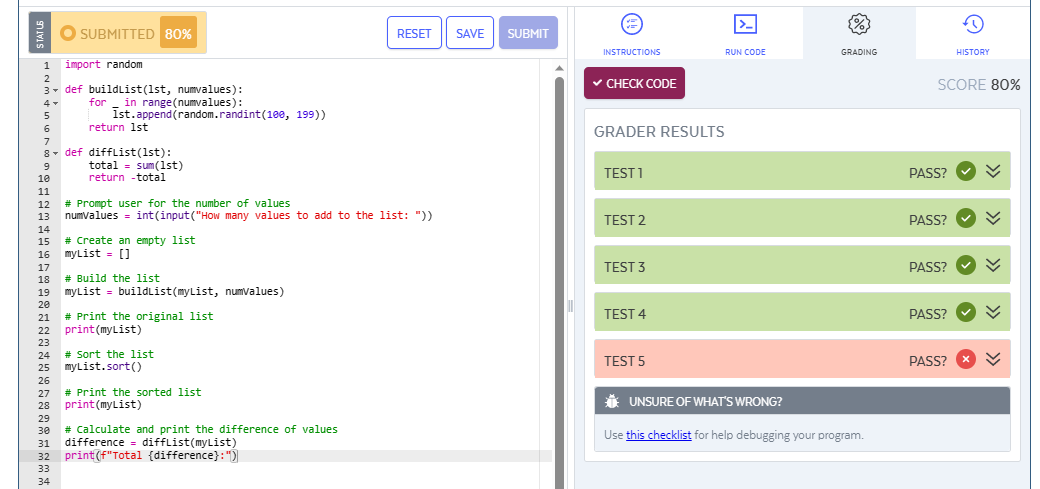Click the Grading percent badge icon

point(859,25)
